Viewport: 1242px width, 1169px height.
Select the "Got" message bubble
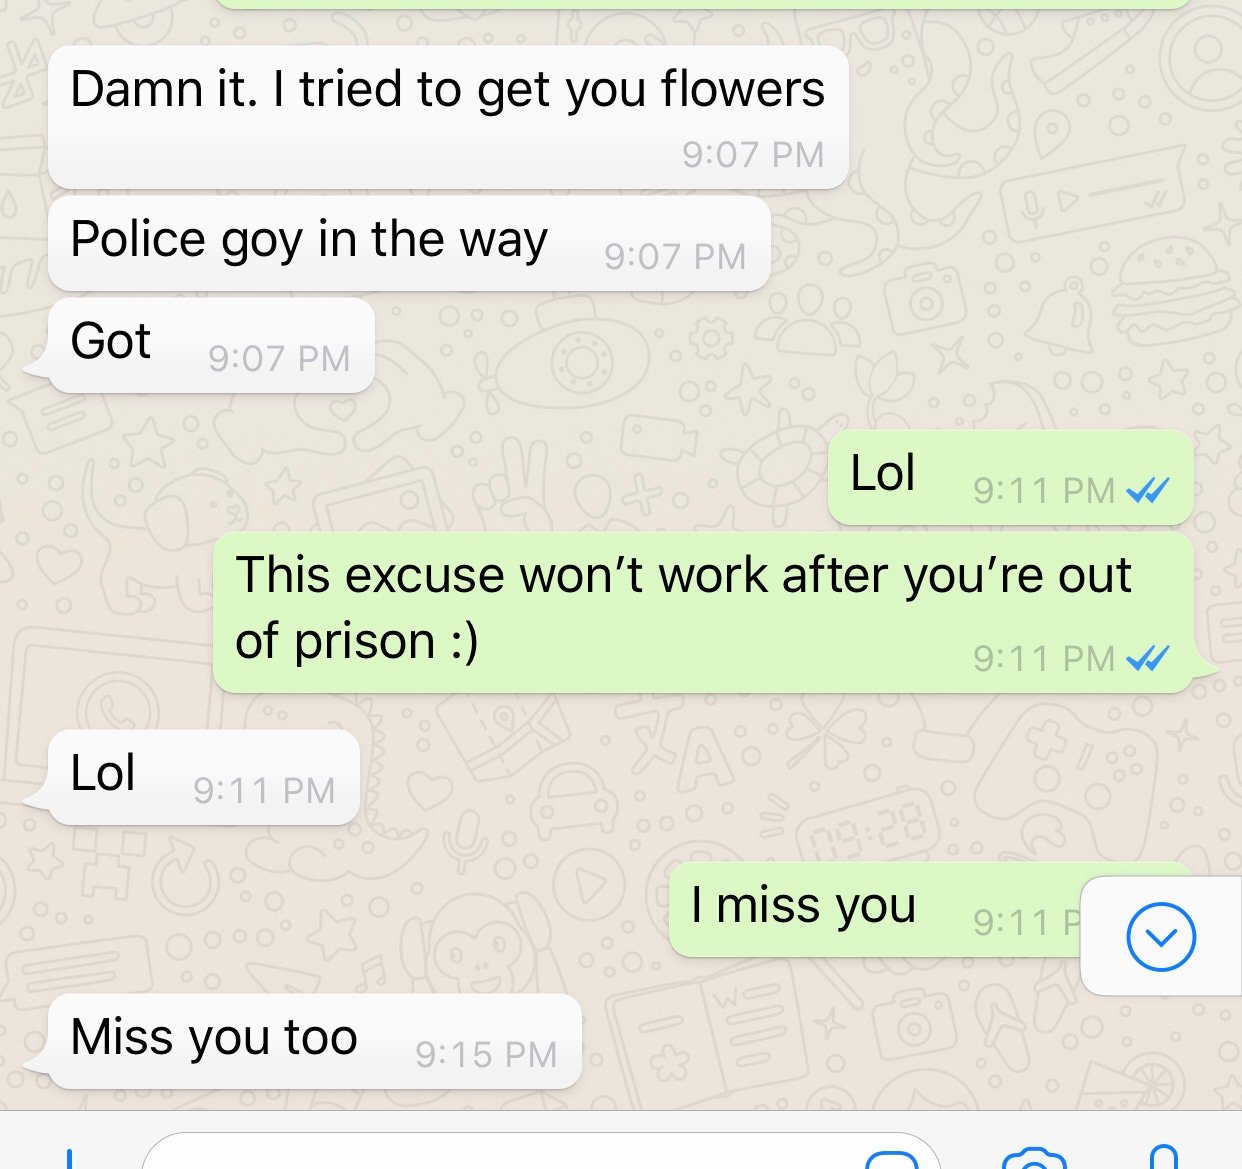211,345
